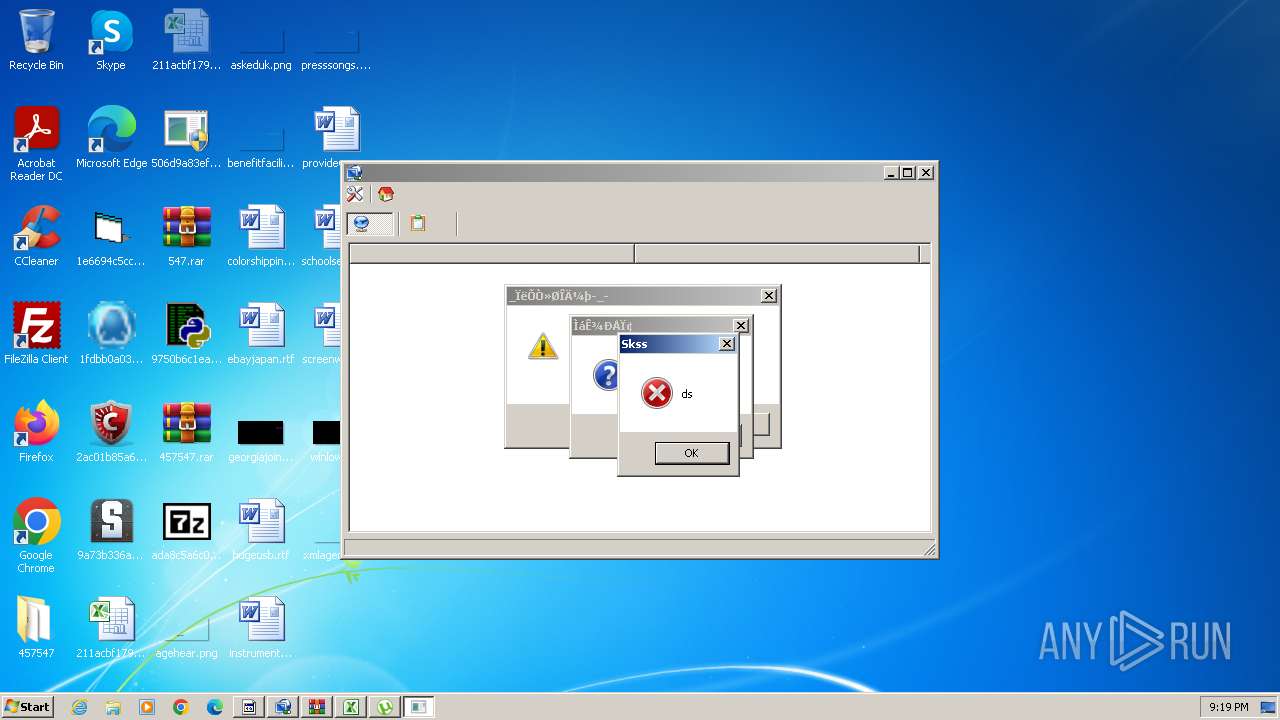1280x720 pixels.
Task: Select the 457547.rar archive on the desktop
Action: (x=186, y=432)
